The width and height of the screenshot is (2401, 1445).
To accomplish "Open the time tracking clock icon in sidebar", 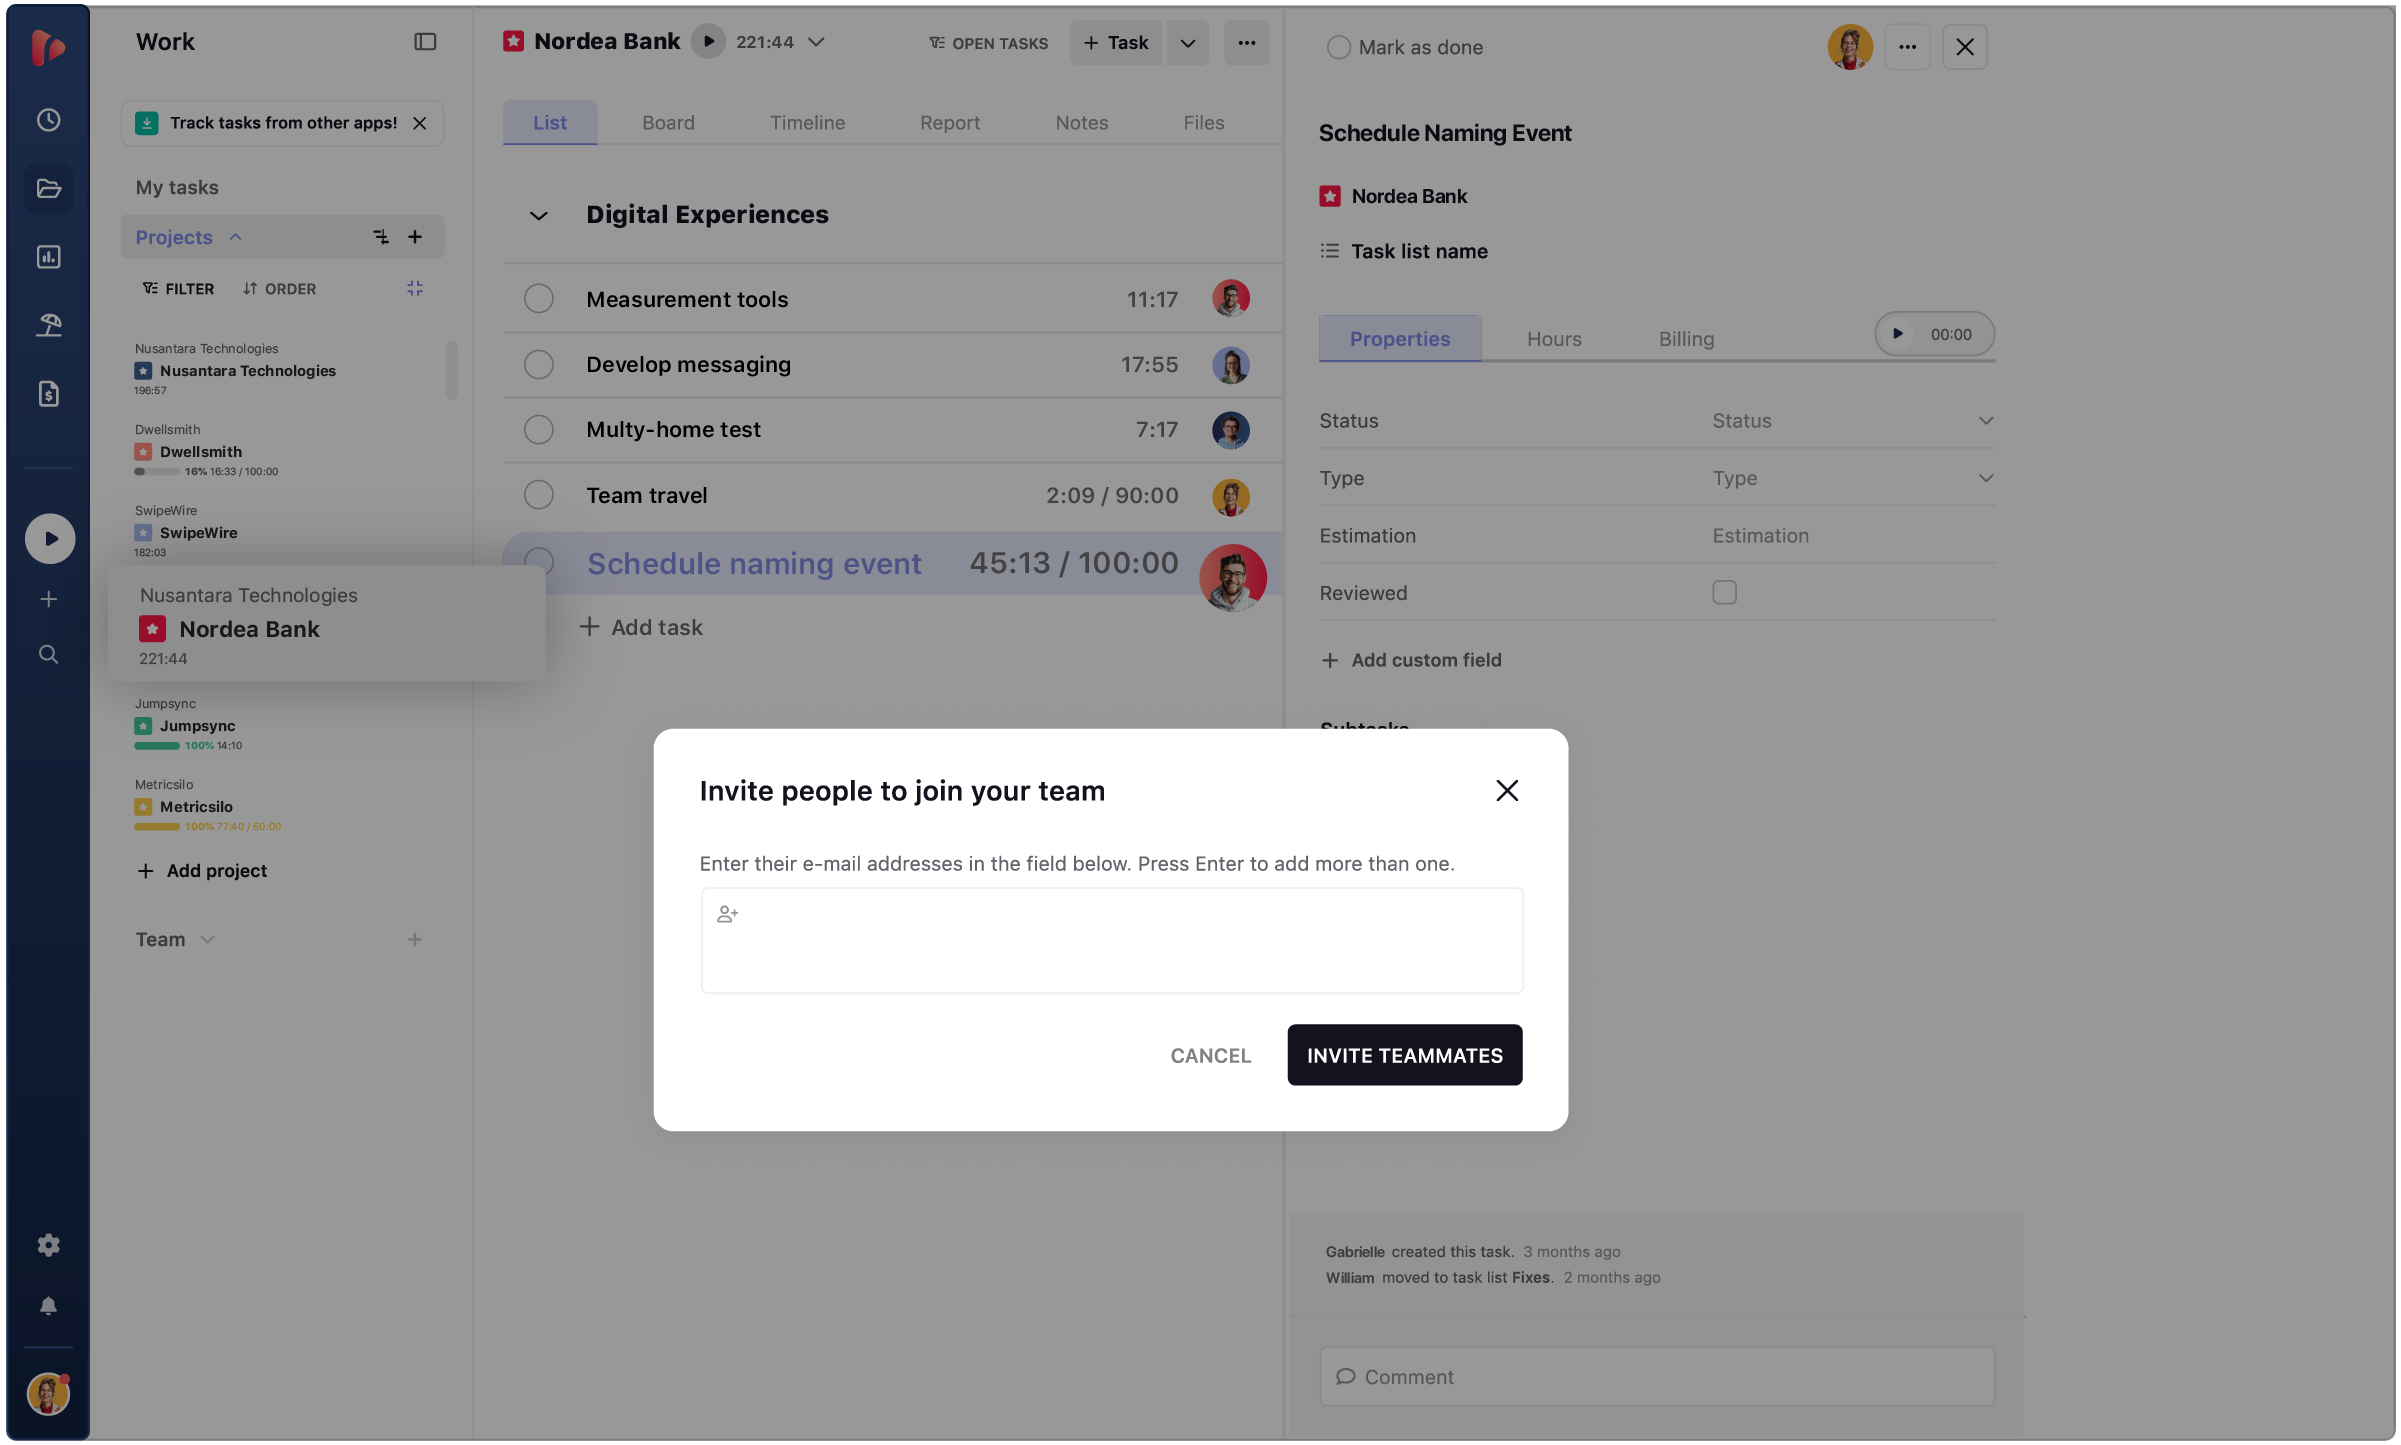I will 48,120.
